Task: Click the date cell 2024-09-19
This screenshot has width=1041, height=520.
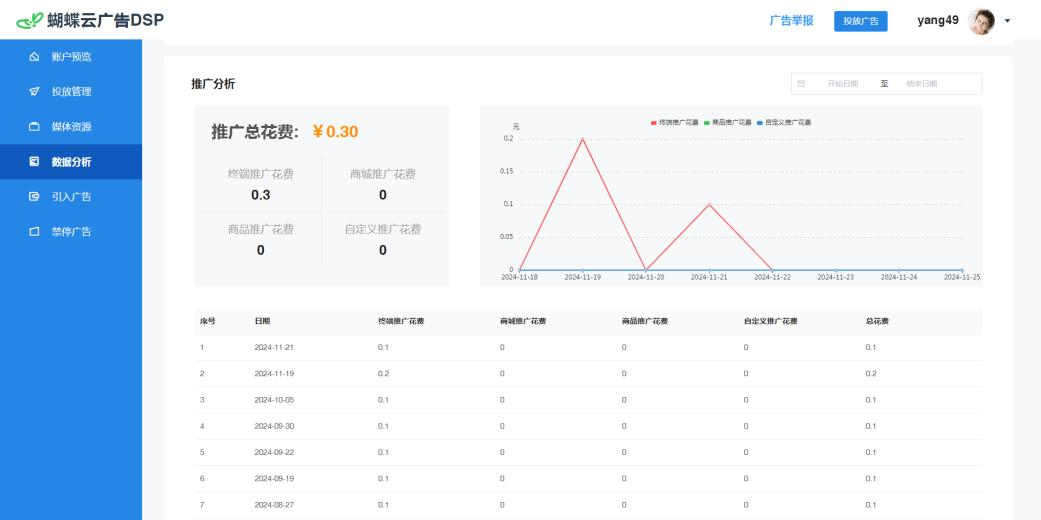Action: tap(274, 479)
